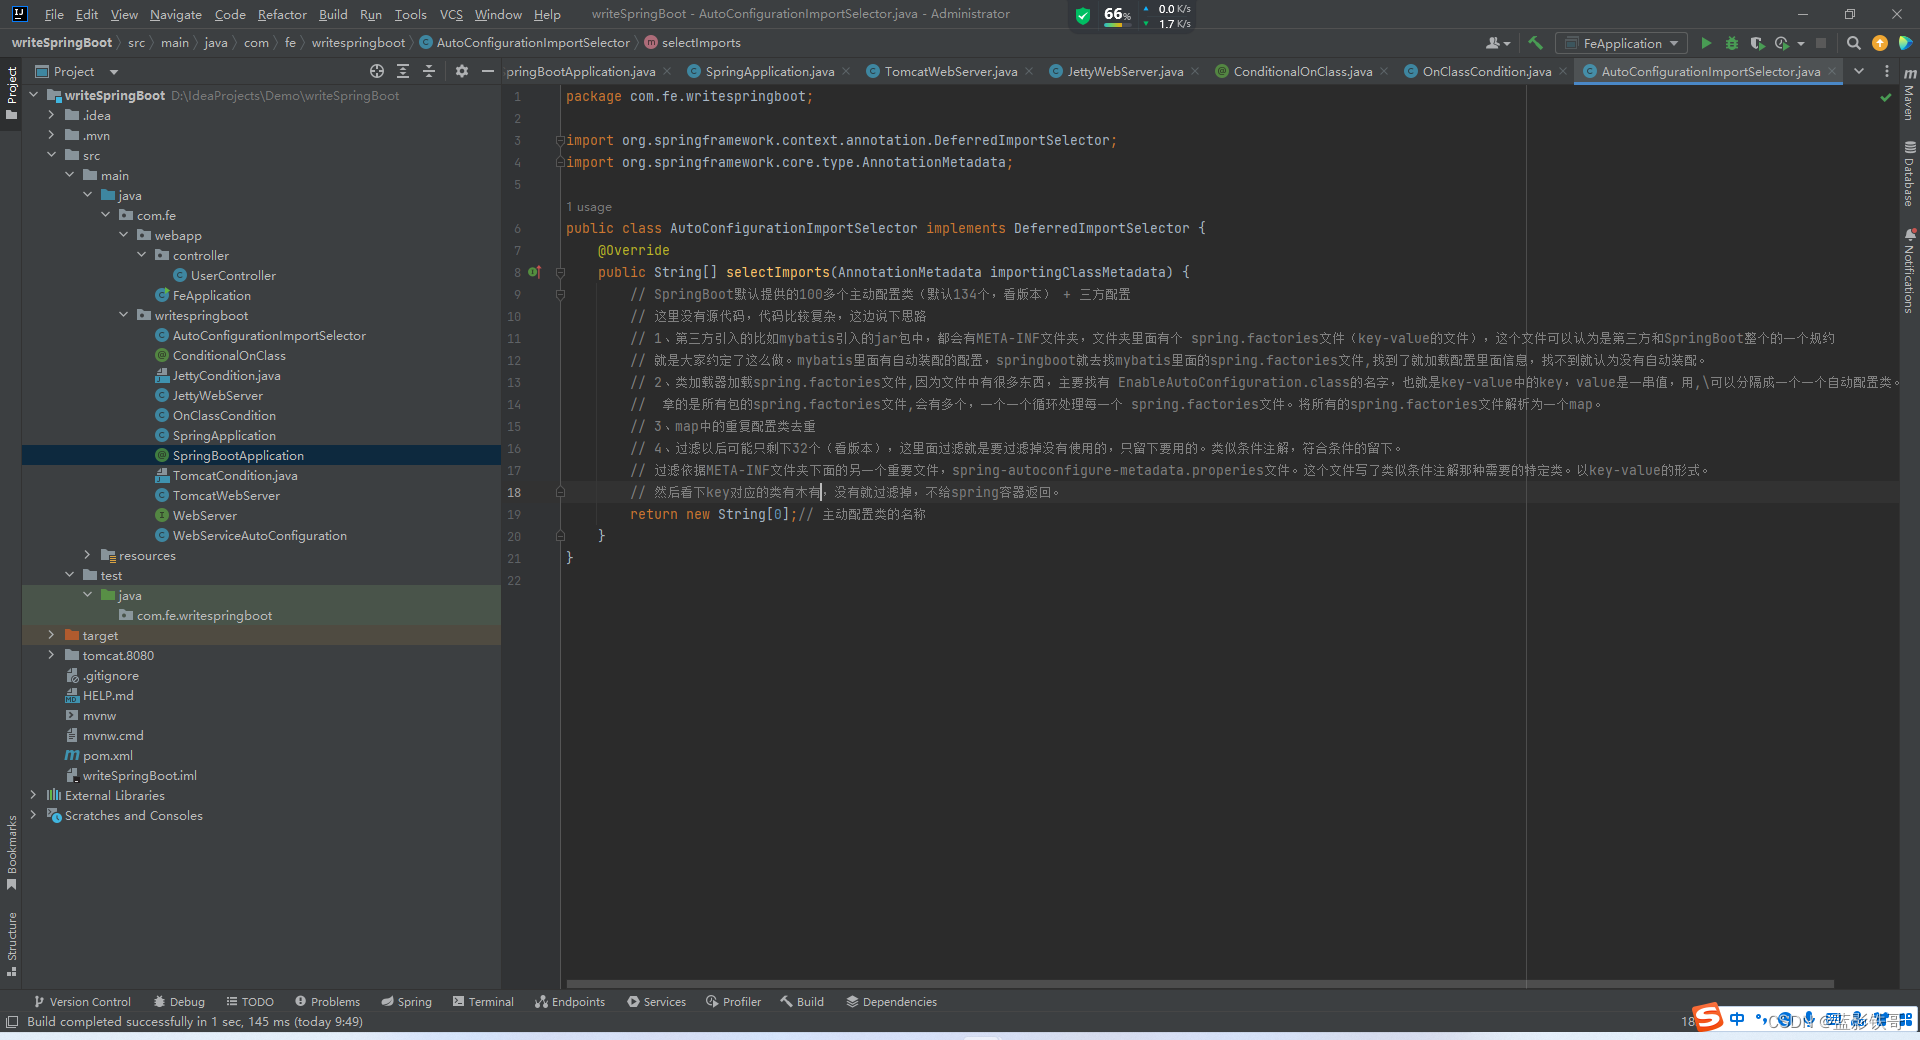
Task: Run FeApplication with the green play button
Action: pos(1706,43)
